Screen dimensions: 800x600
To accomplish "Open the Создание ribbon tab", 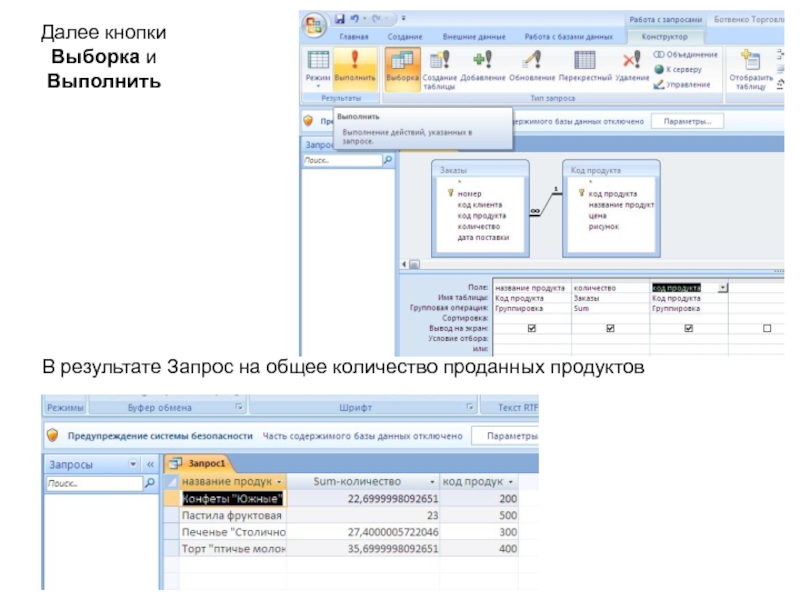I will pos(405,37).
